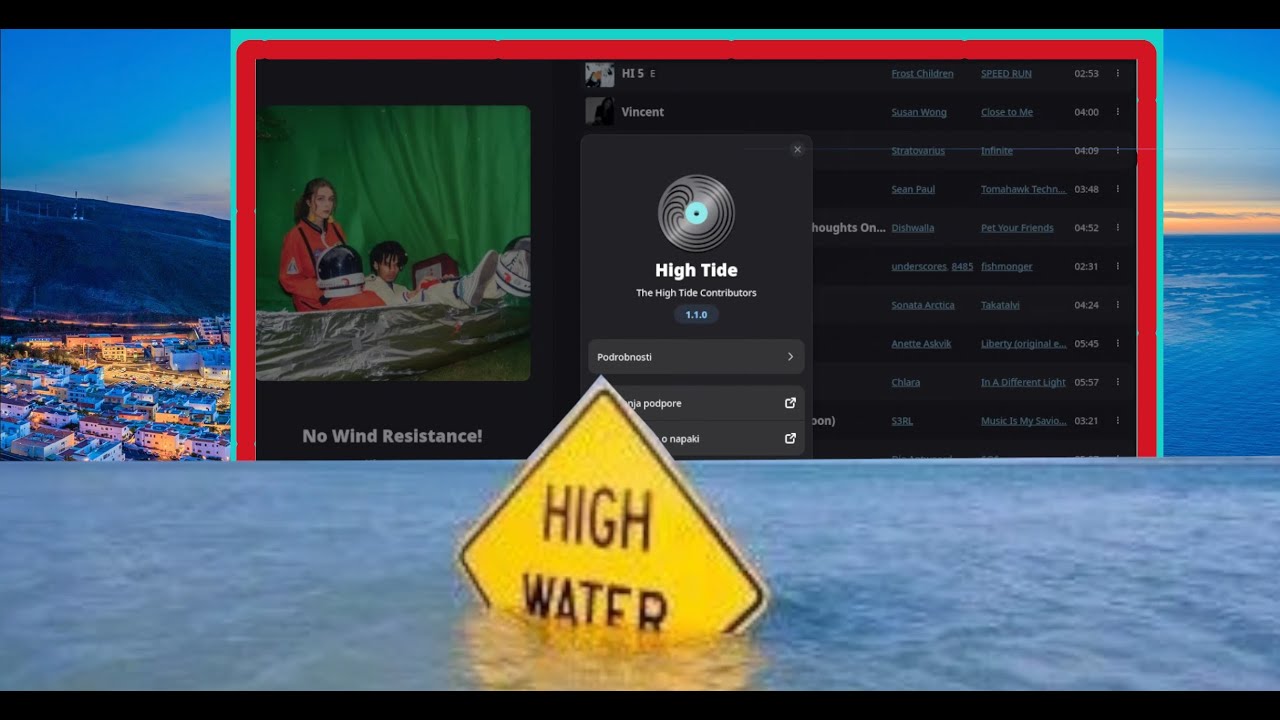Screen dimensions: 1280x720
Task: Open the Susan Wong artist link
Action: click(x=919, y=112)
